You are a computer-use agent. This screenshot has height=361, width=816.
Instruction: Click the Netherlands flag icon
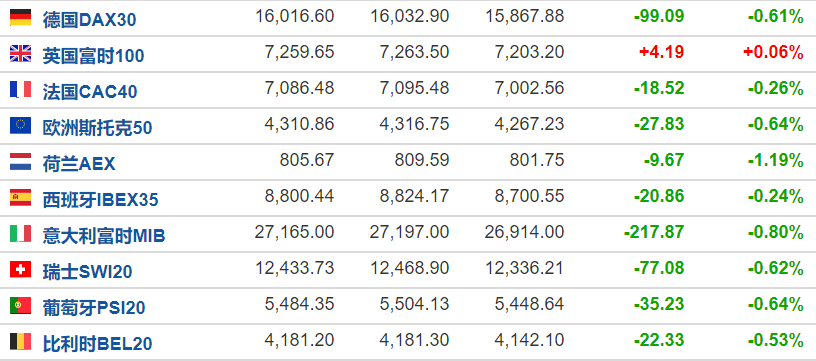pyautogui.click(x=20, y=162)
